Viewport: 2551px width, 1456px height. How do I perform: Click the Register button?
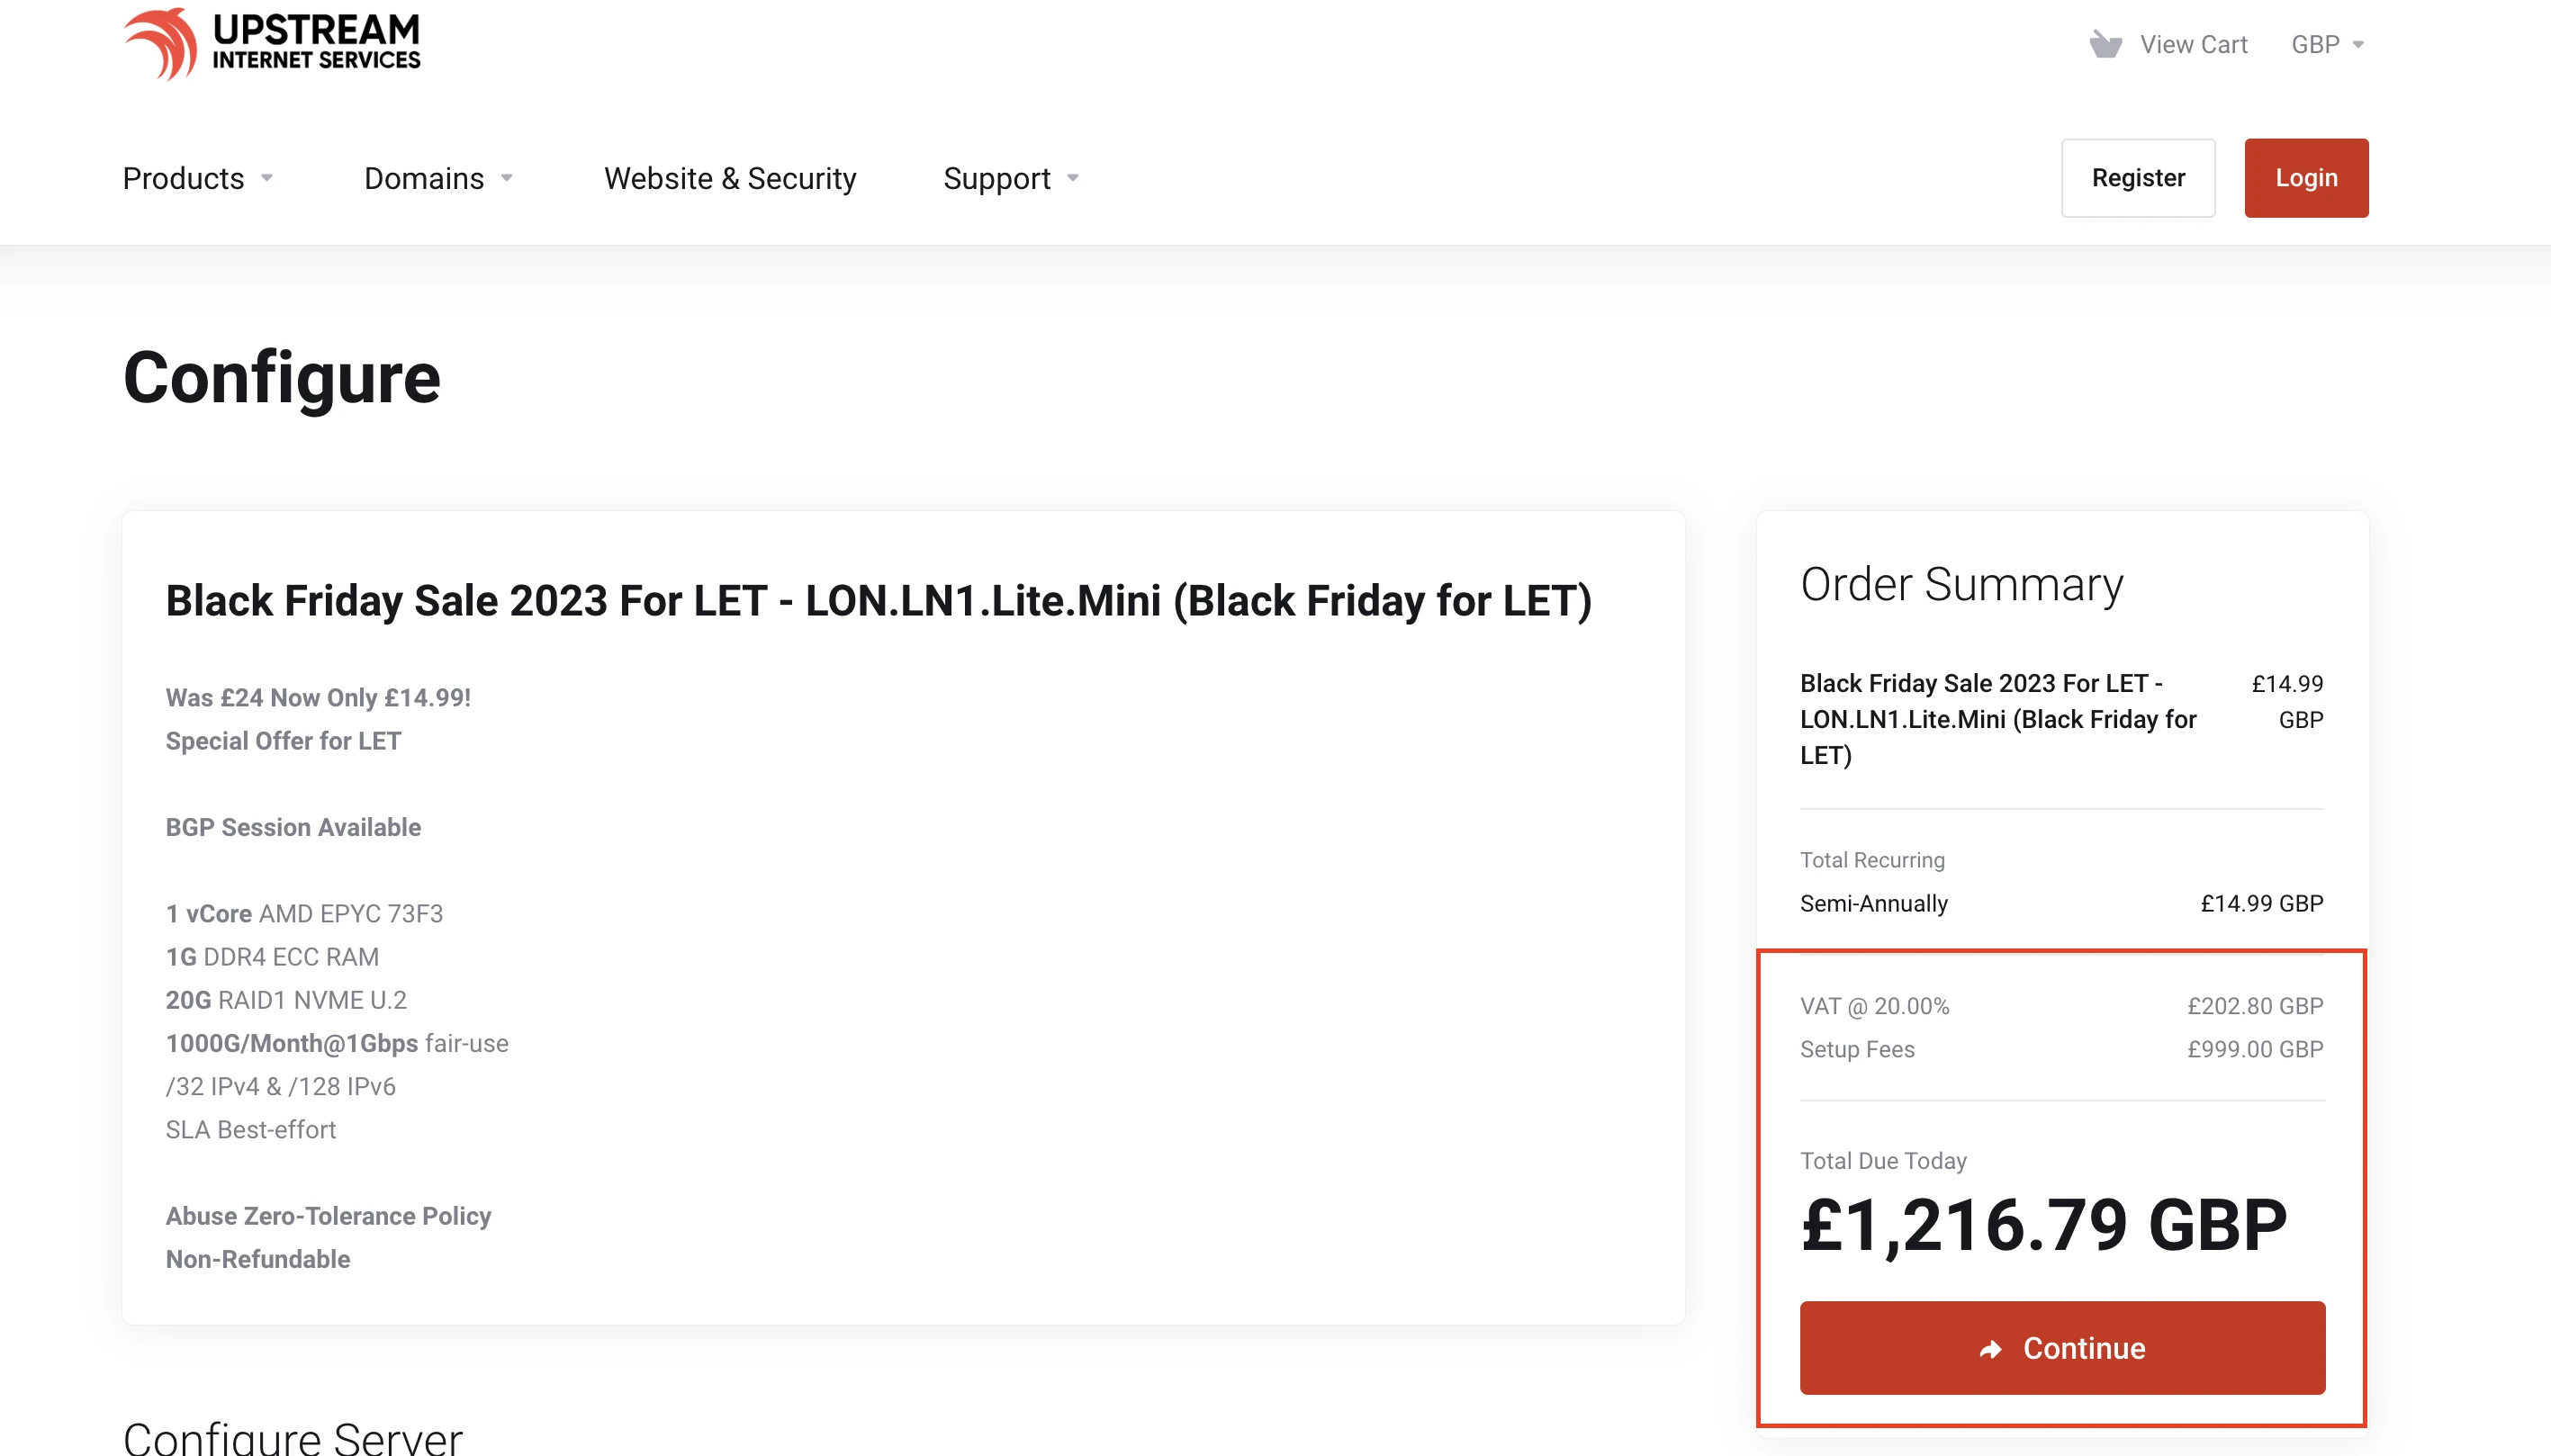click(2138, 178)
